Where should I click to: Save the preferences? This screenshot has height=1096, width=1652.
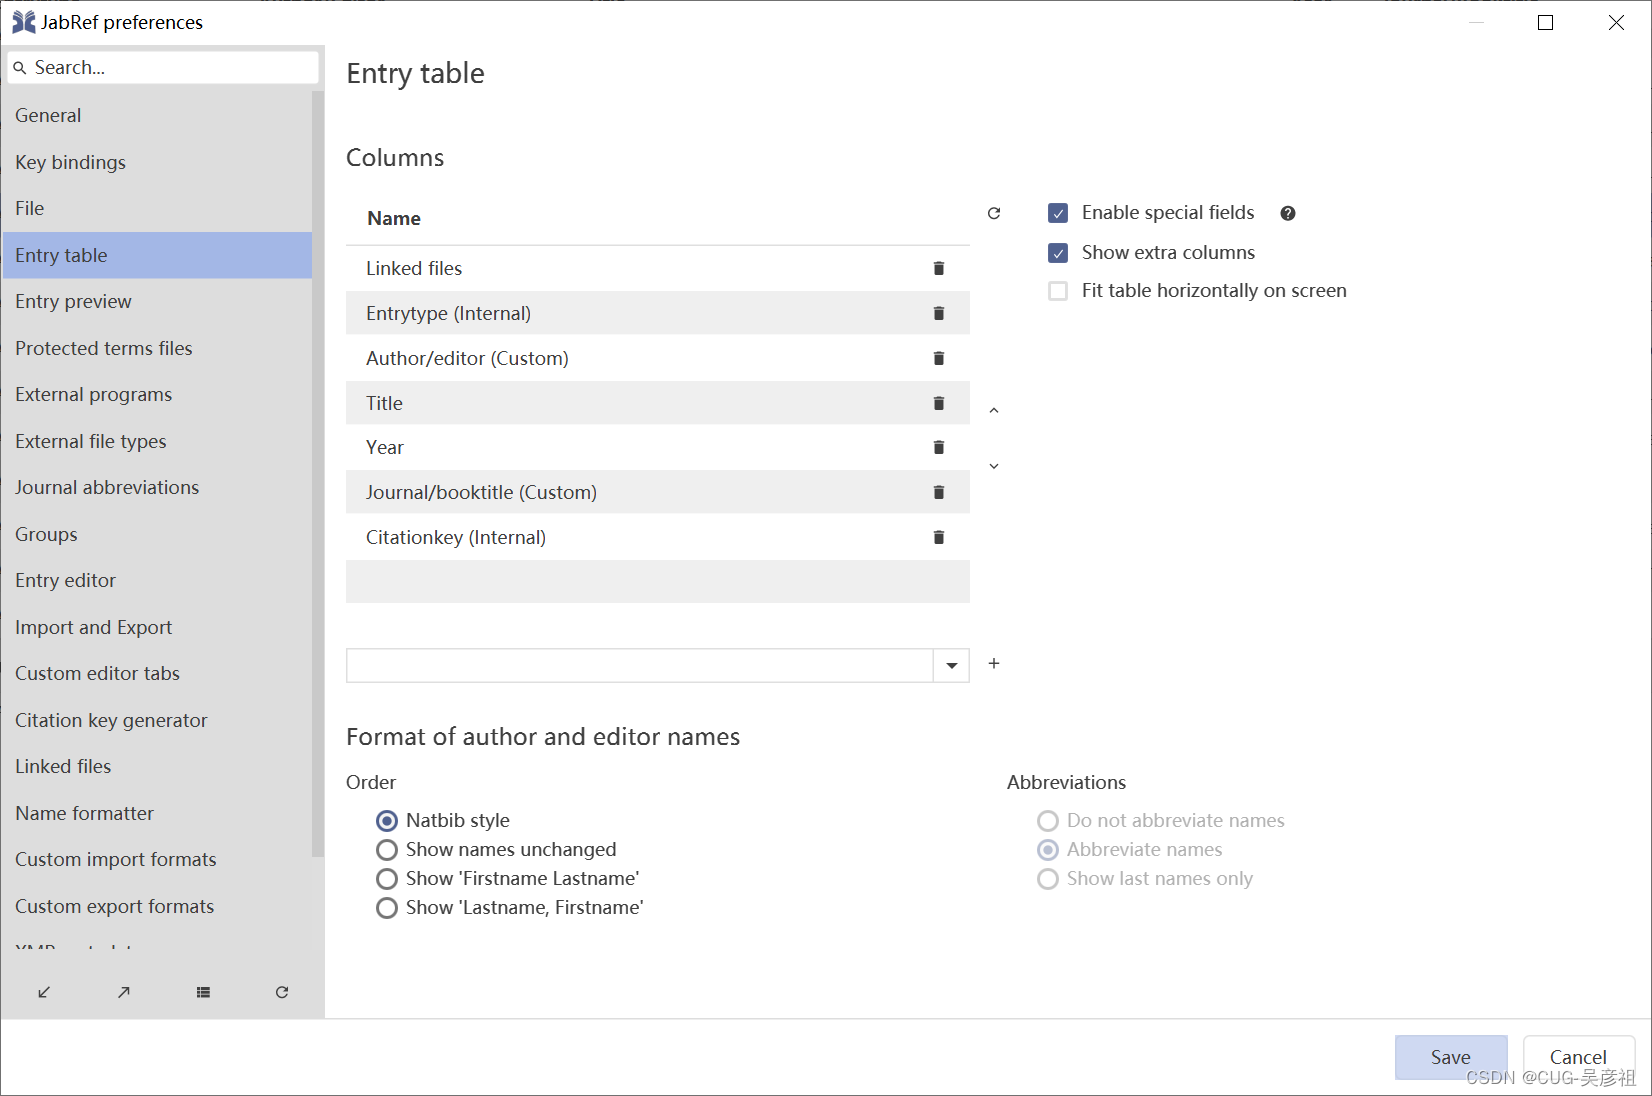[1450, 1057]
